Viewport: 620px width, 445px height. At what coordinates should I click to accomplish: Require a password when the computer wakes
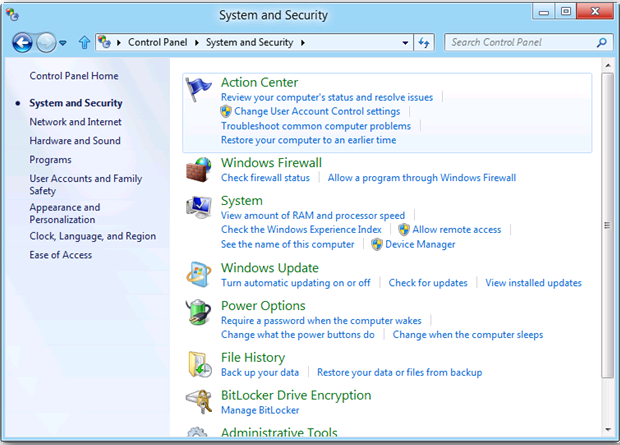(321, 321)
